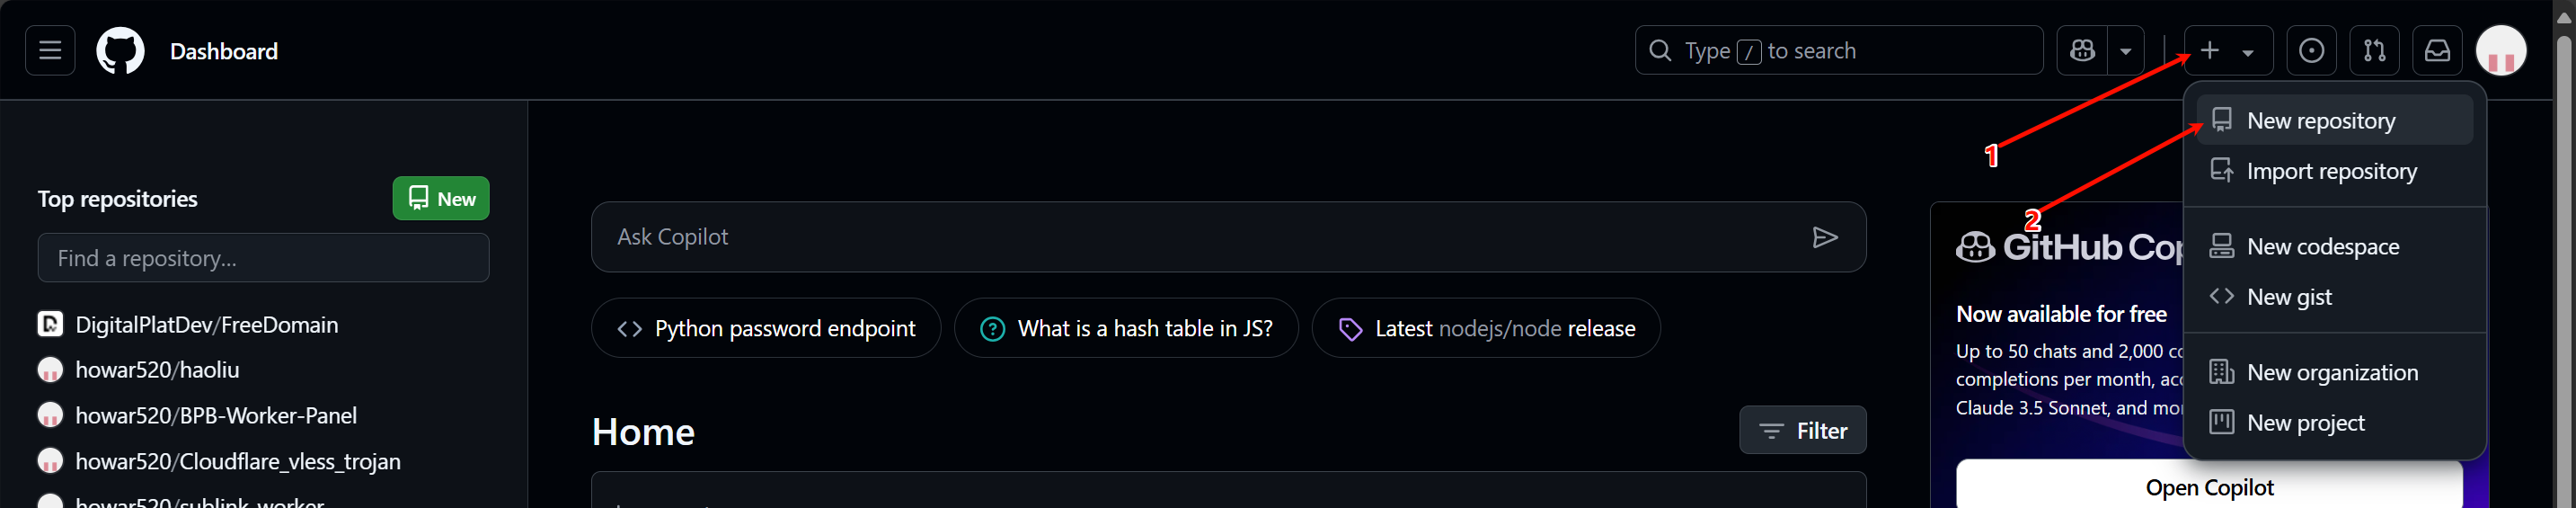
Task: Choose Import repository menu item
Action: 2330,171
